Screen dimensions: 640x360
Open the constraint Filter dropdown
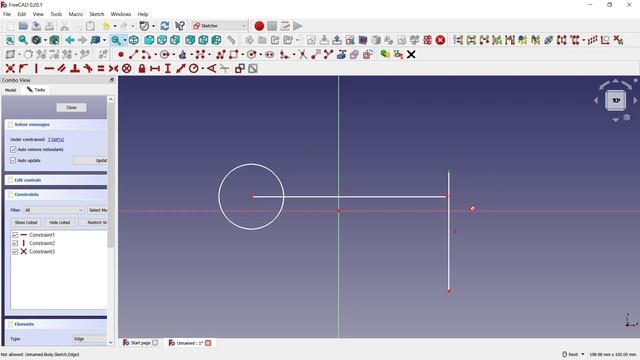click(53, 210)
